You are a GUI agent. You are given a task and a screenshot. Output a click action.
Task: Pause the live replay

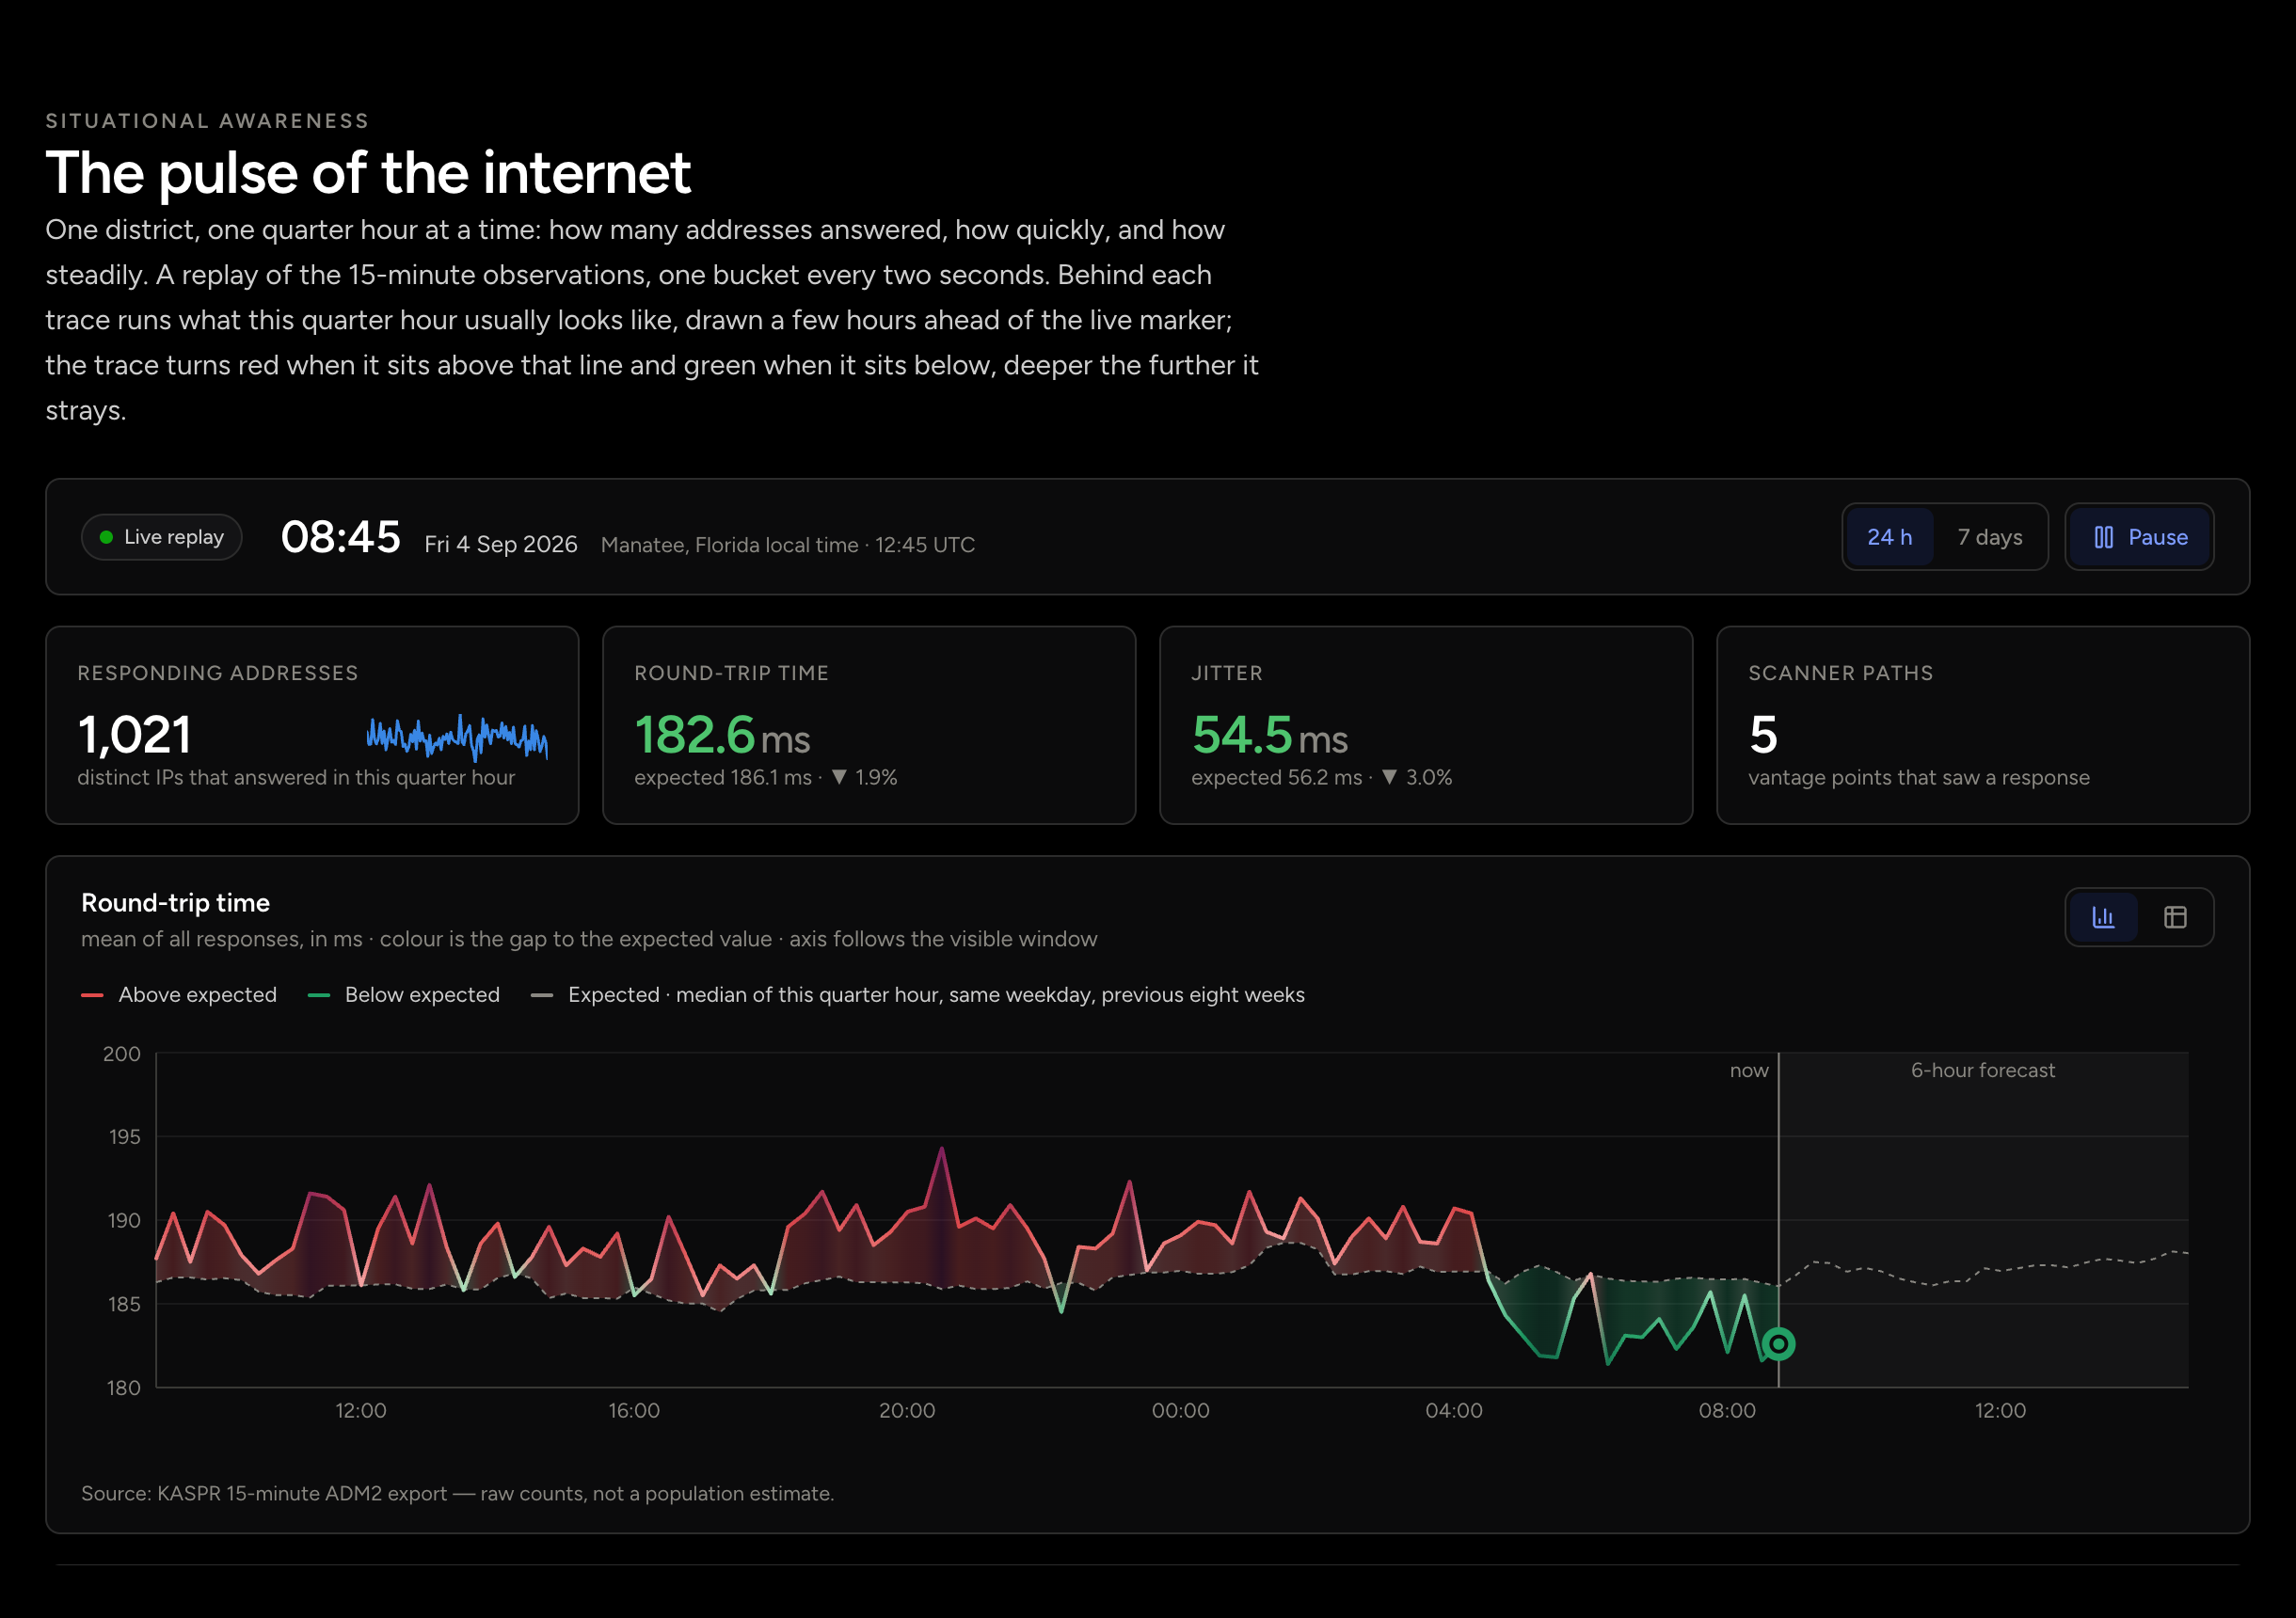coord(2139,537)
